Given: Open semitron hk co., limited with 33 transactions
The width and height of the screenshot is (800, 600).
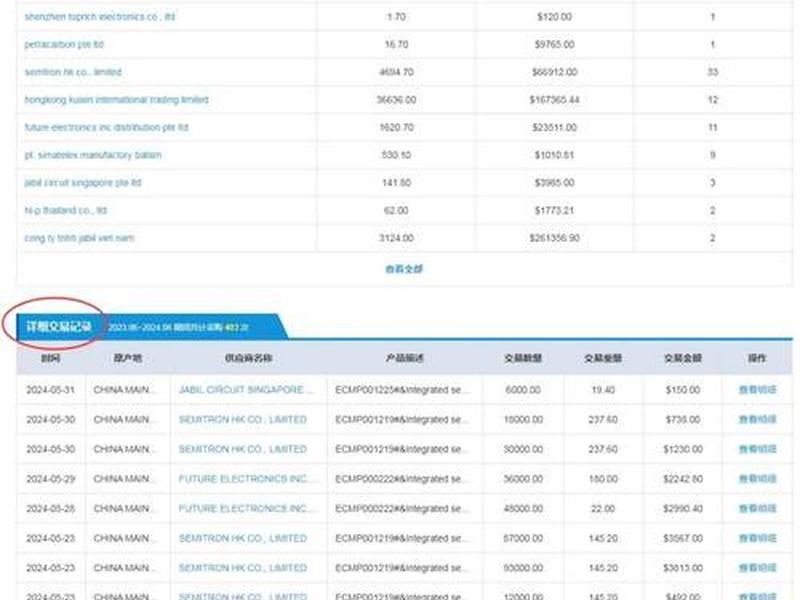Looking at the screenshot, I should click(73, 72).
